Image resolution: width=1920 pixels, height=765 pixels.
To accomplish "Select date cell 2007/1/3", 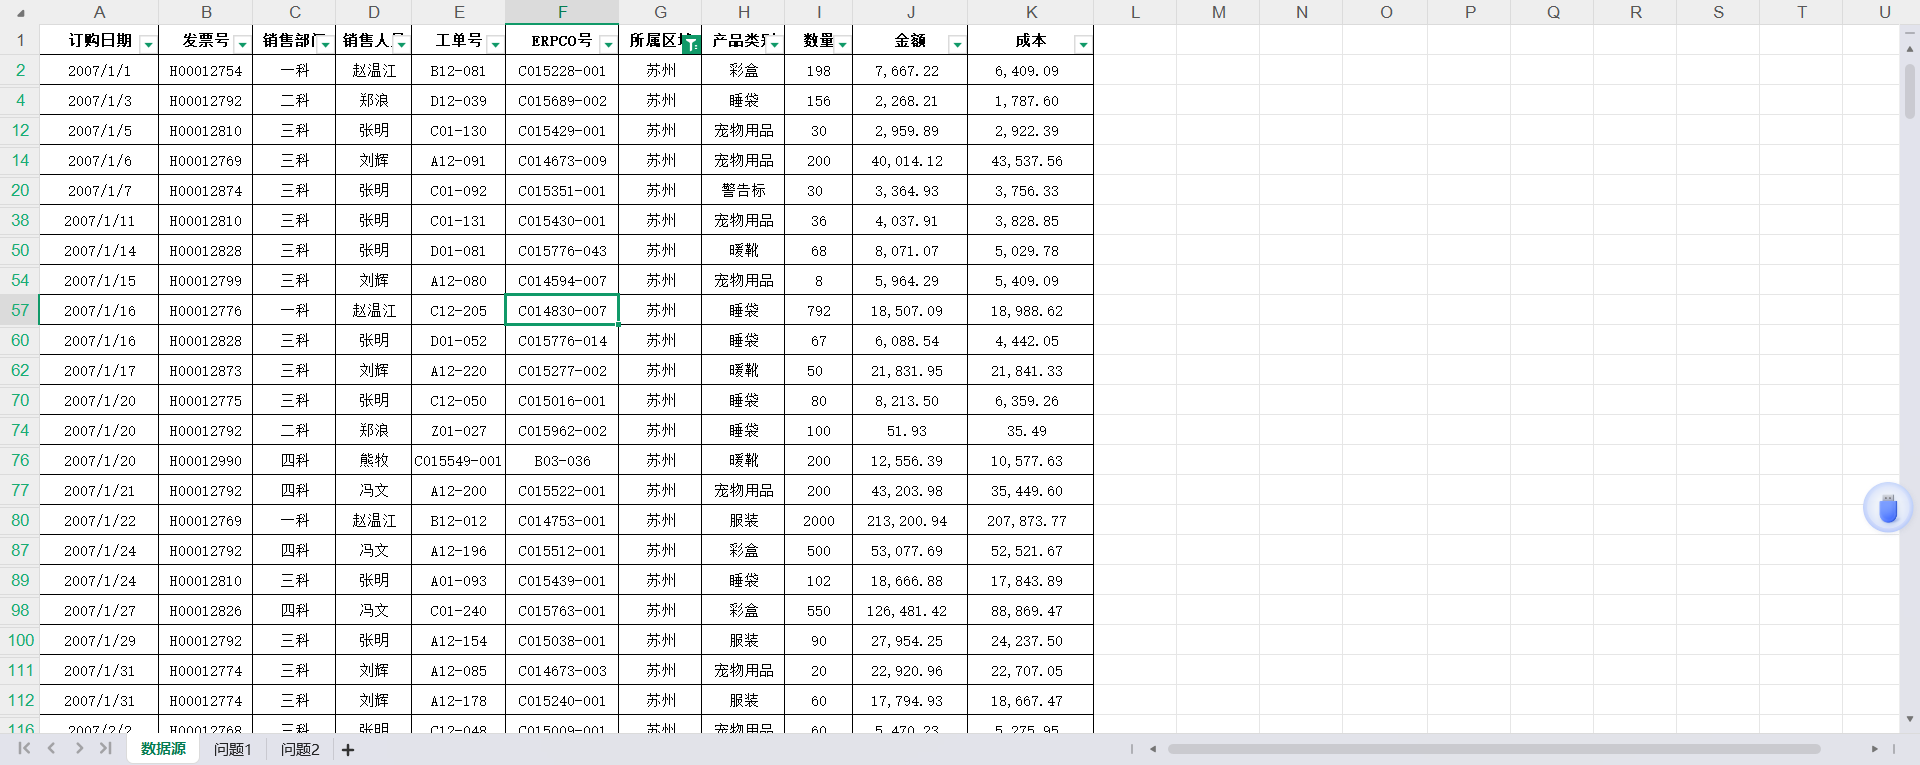I will point(99,100).
